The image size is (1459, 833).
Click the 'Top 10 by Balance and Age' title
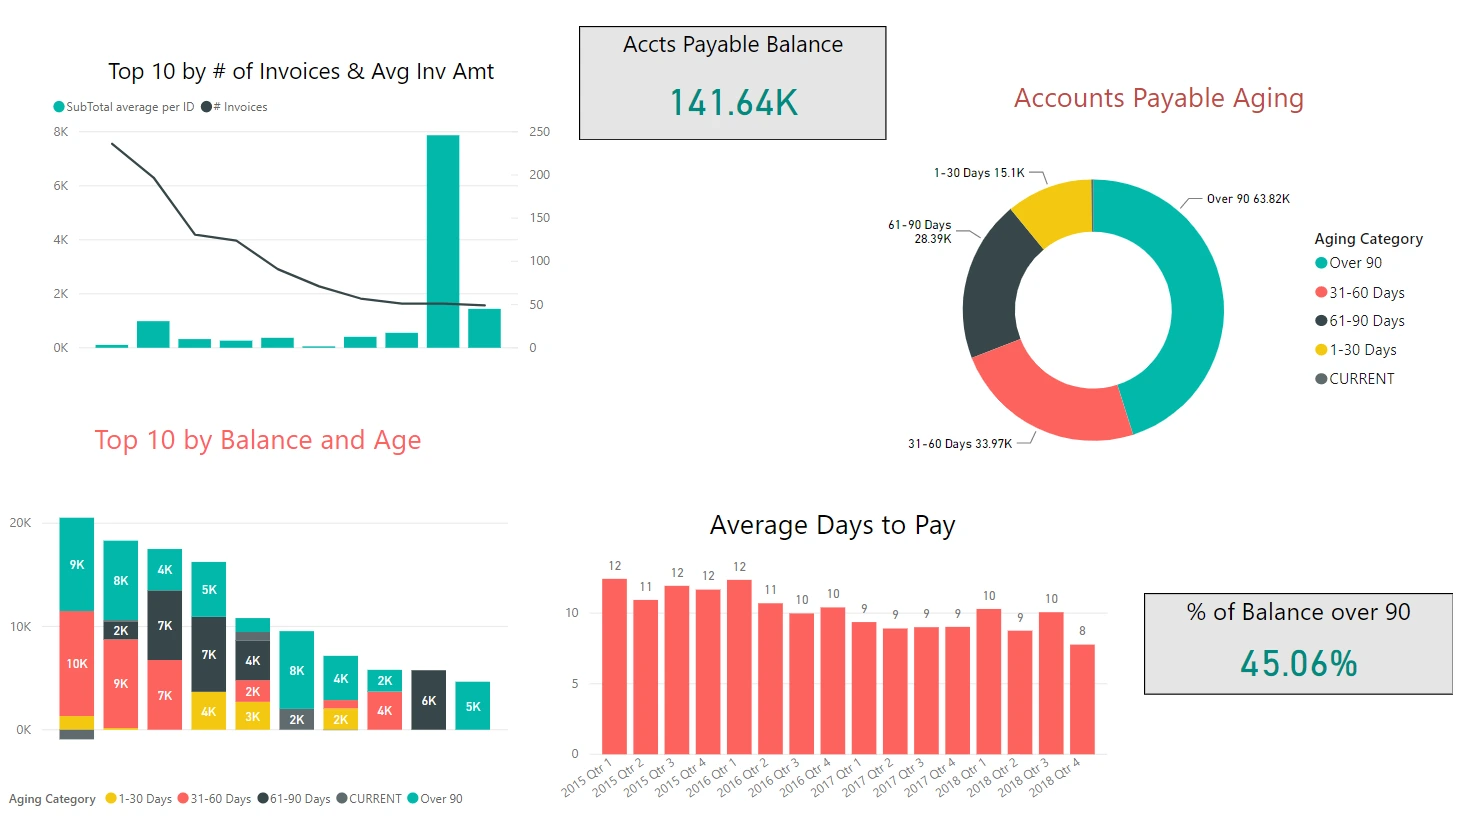257,439
